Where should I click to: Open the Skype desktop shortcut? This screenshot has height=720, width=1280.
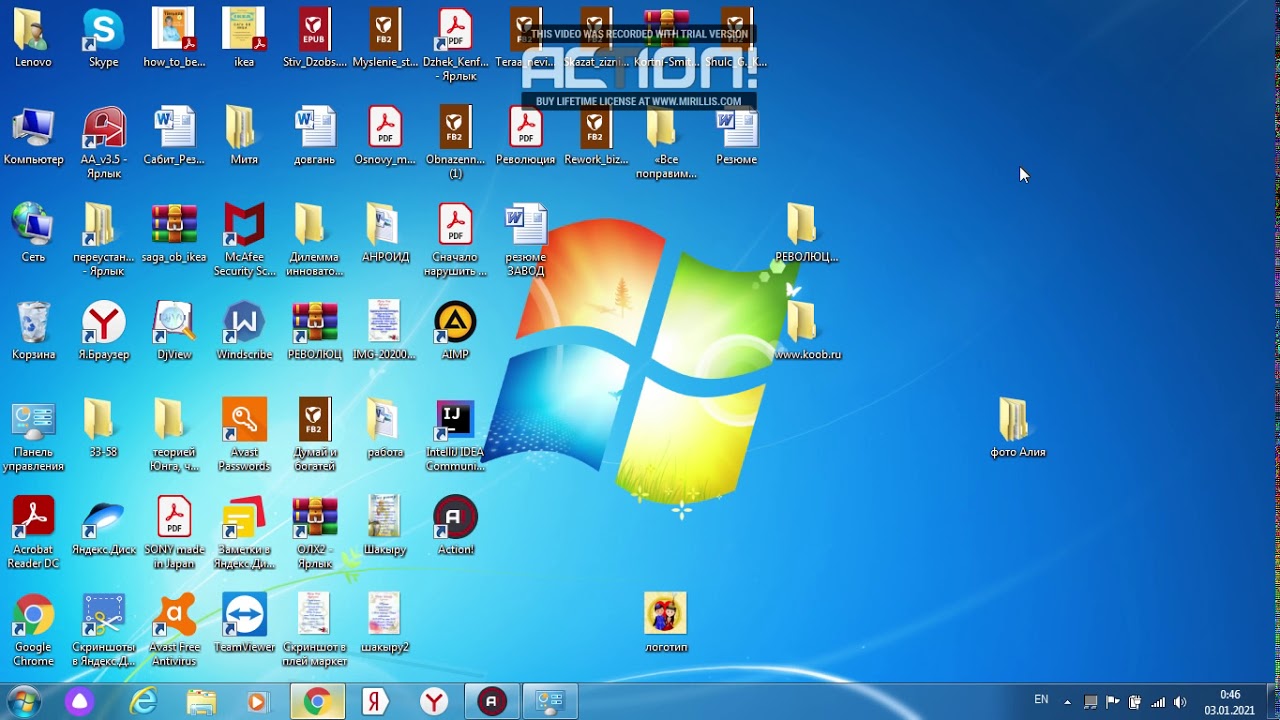[x=103, y=37]
